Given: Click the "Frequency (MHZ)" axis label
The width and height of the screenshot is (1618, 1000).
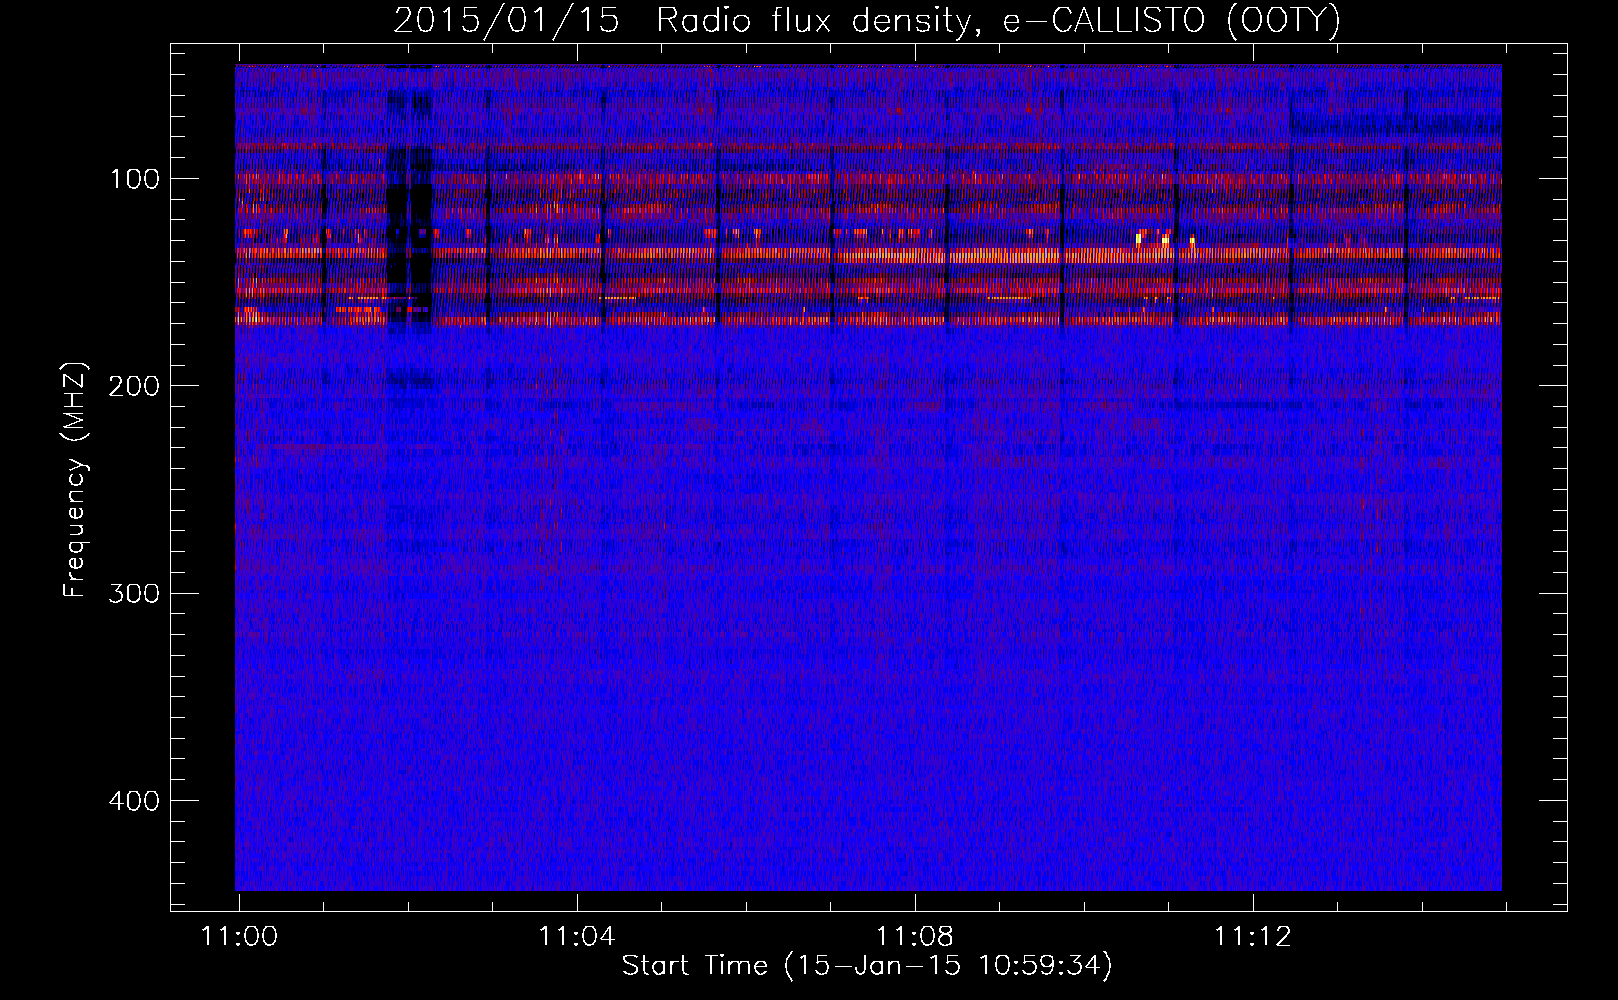Looking at the screenshot, I should coord(75,479).
